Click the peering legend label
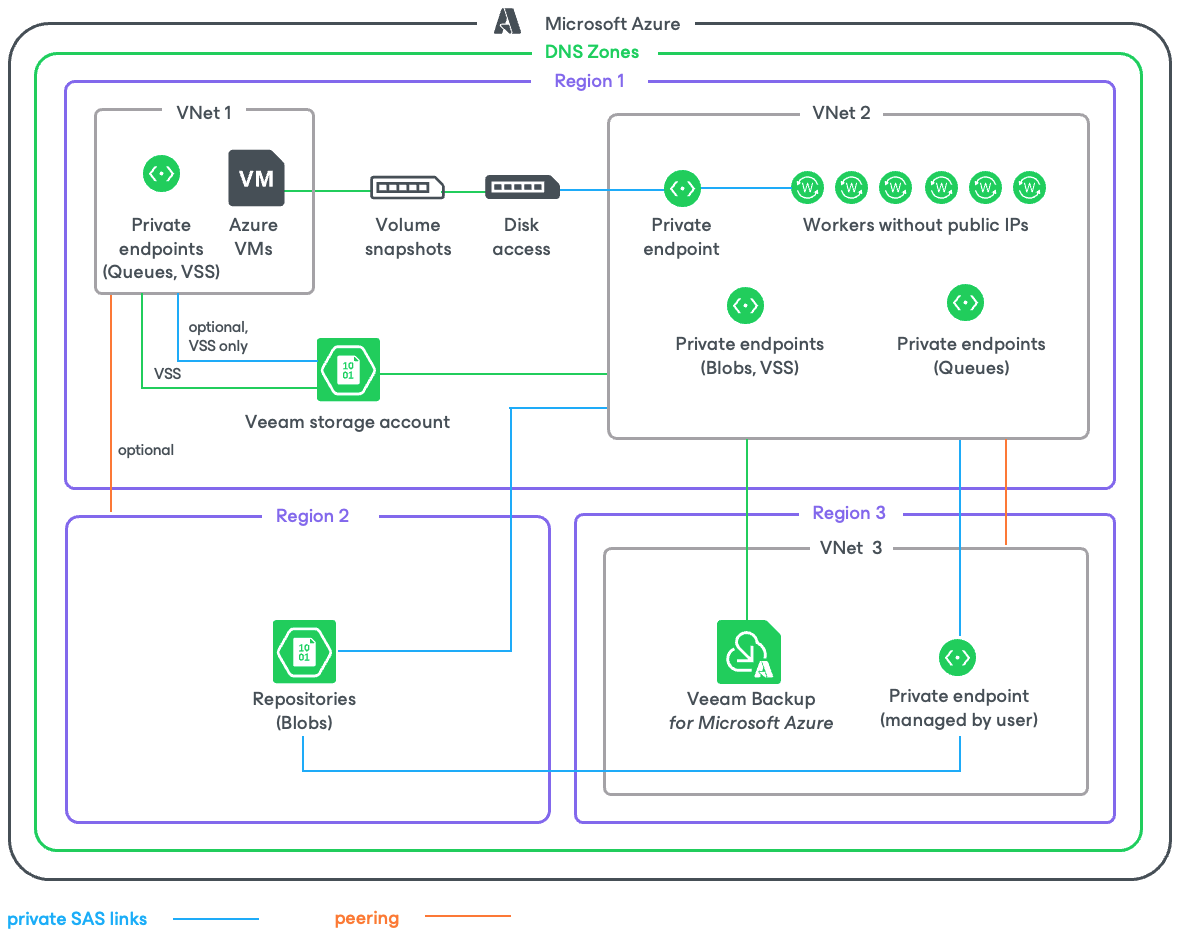Screen dimensions: 1179x944 tap(367, 918)
